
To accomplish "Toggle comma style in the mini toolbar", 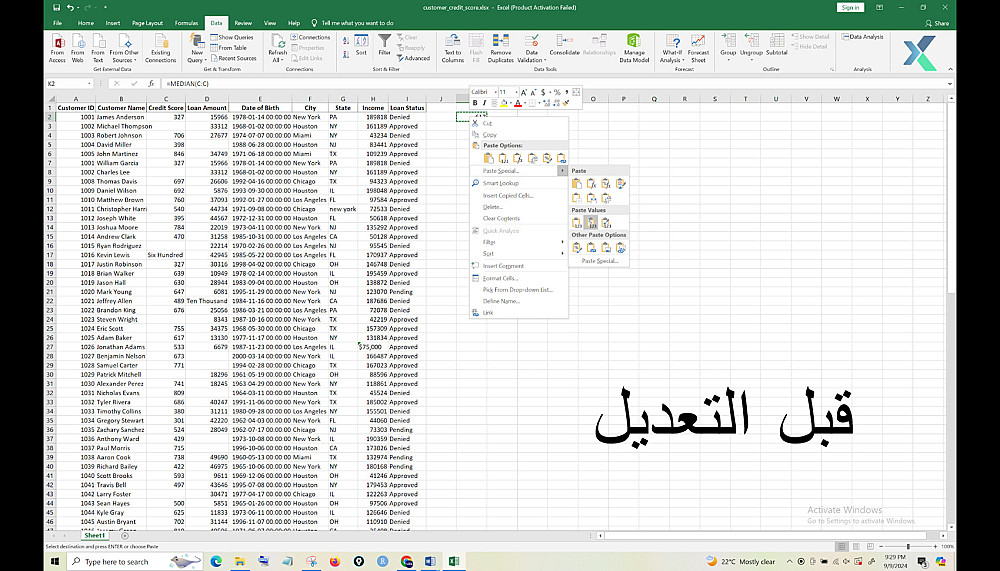I will (x=566, y=93).
